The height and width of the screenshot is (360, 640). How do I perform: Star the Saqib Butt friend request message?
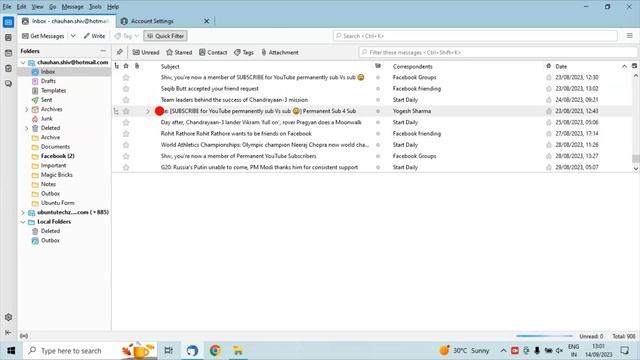click(126, 89)
